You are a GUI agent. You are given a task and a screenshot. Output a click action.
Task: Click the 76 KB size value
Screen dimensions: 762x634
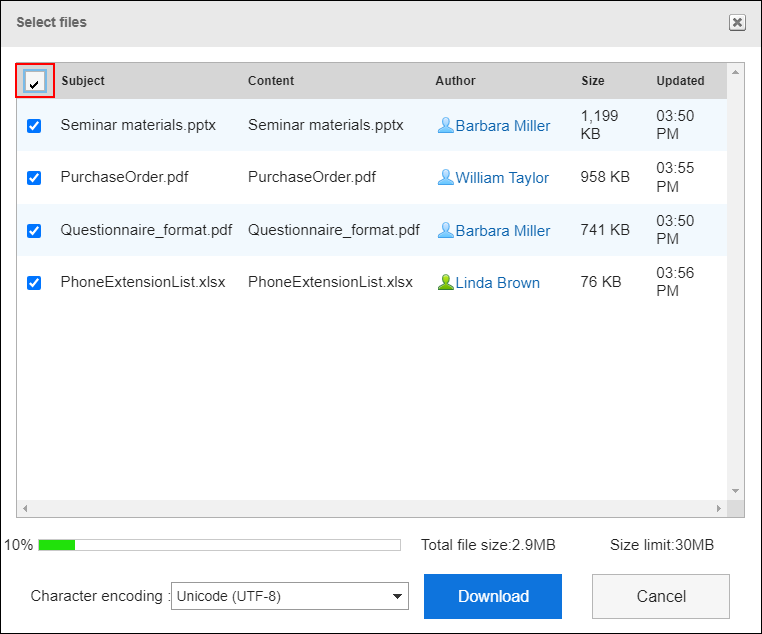point(601,282)
